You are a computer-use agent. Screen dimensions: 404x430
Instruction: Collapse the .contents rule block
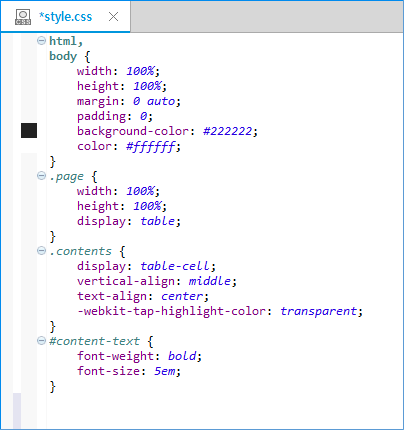[41, 251]
